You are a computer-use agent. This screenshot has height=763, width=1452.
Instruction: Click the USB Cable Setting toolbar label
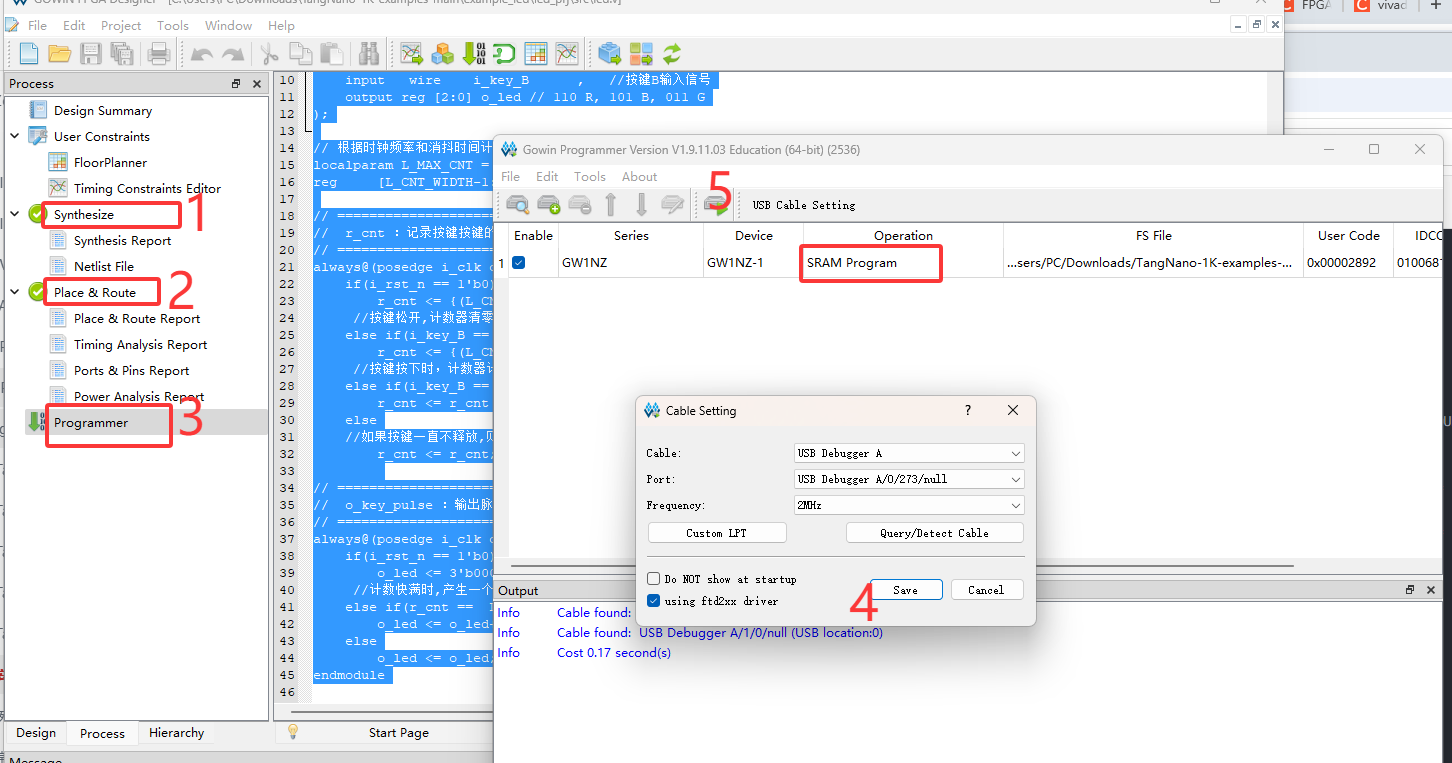pyautogui.click(x=803, y=205)
